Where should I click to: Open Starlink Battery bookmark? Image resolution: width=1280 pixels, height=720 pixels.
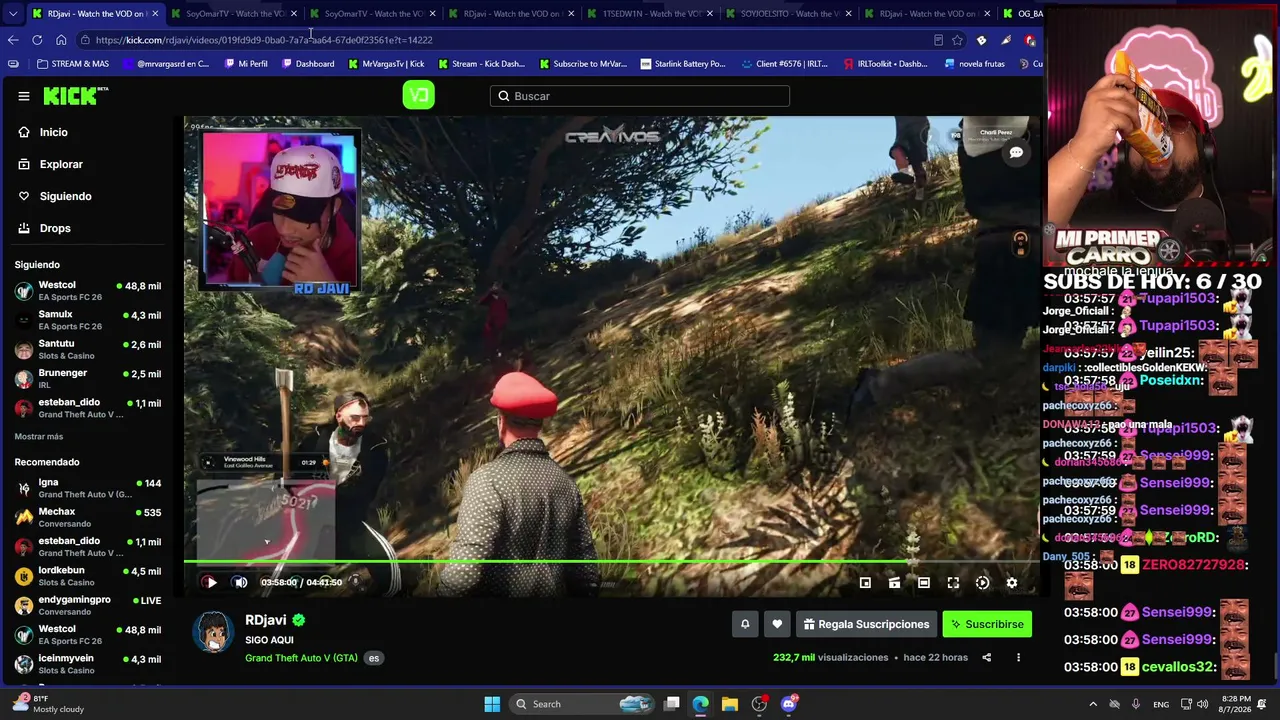click(683, 64)
